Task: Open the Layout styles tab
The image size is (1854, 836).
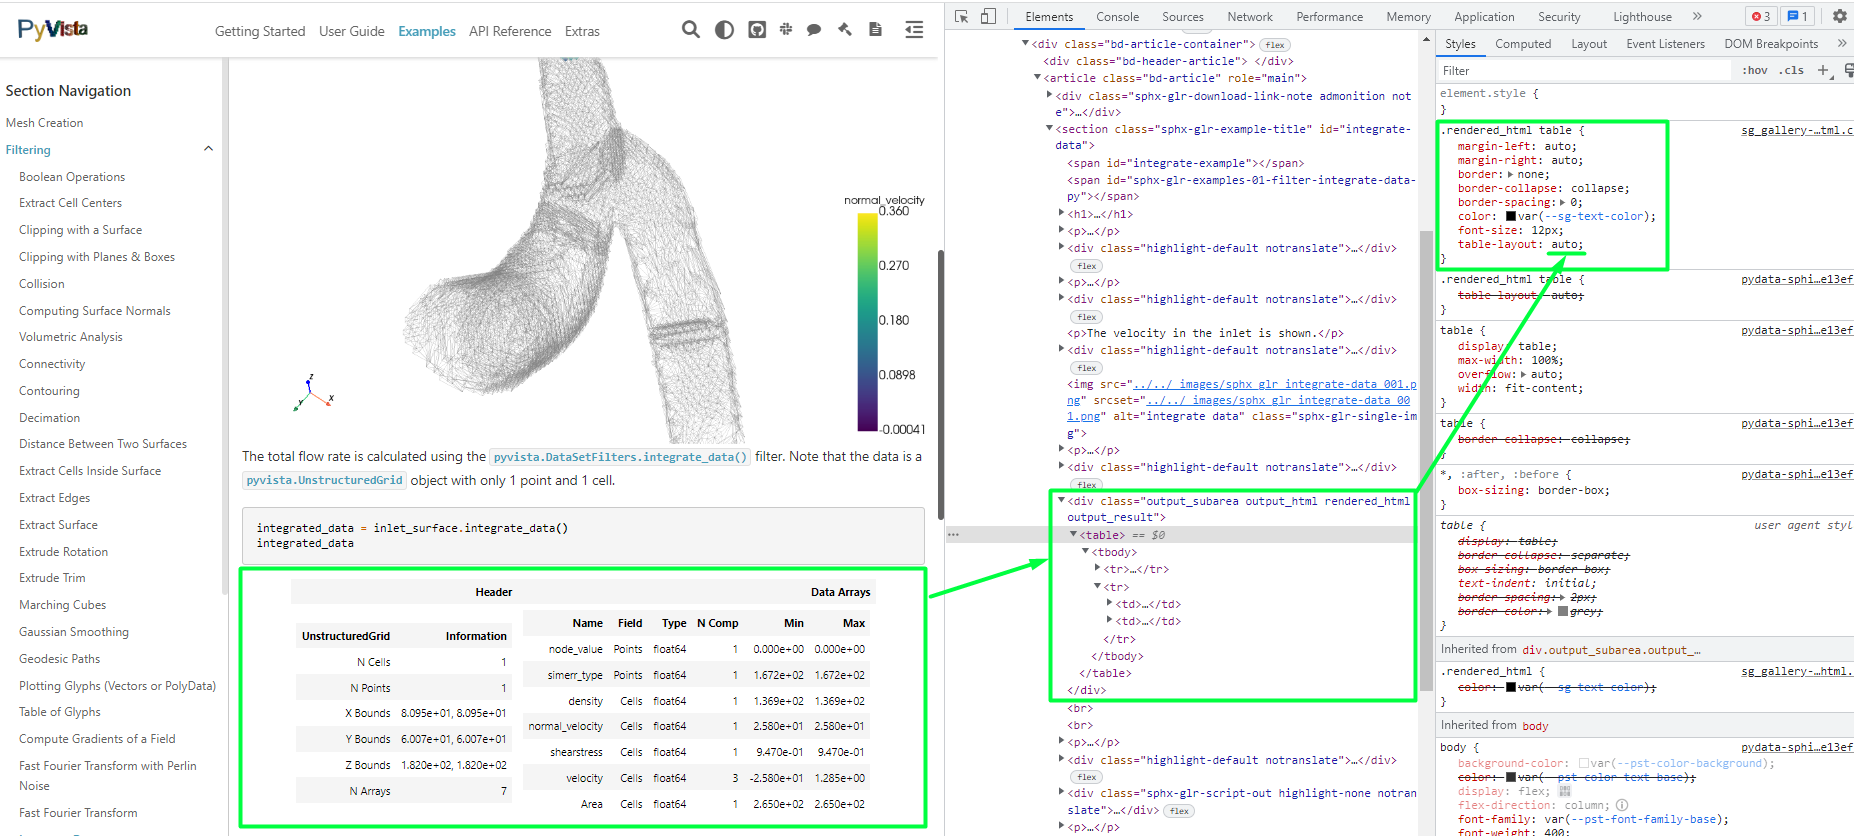Action: tap(1589, 43)
